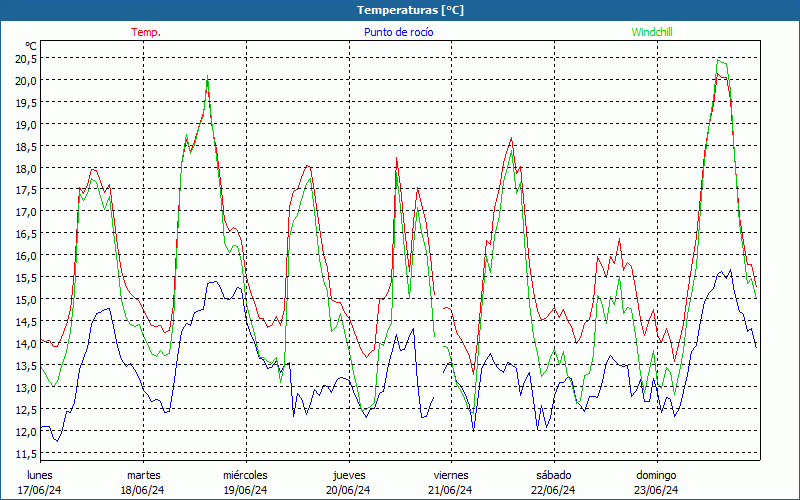
Task: Click the 11,5 y-axis value
Action: coord(26,453)
